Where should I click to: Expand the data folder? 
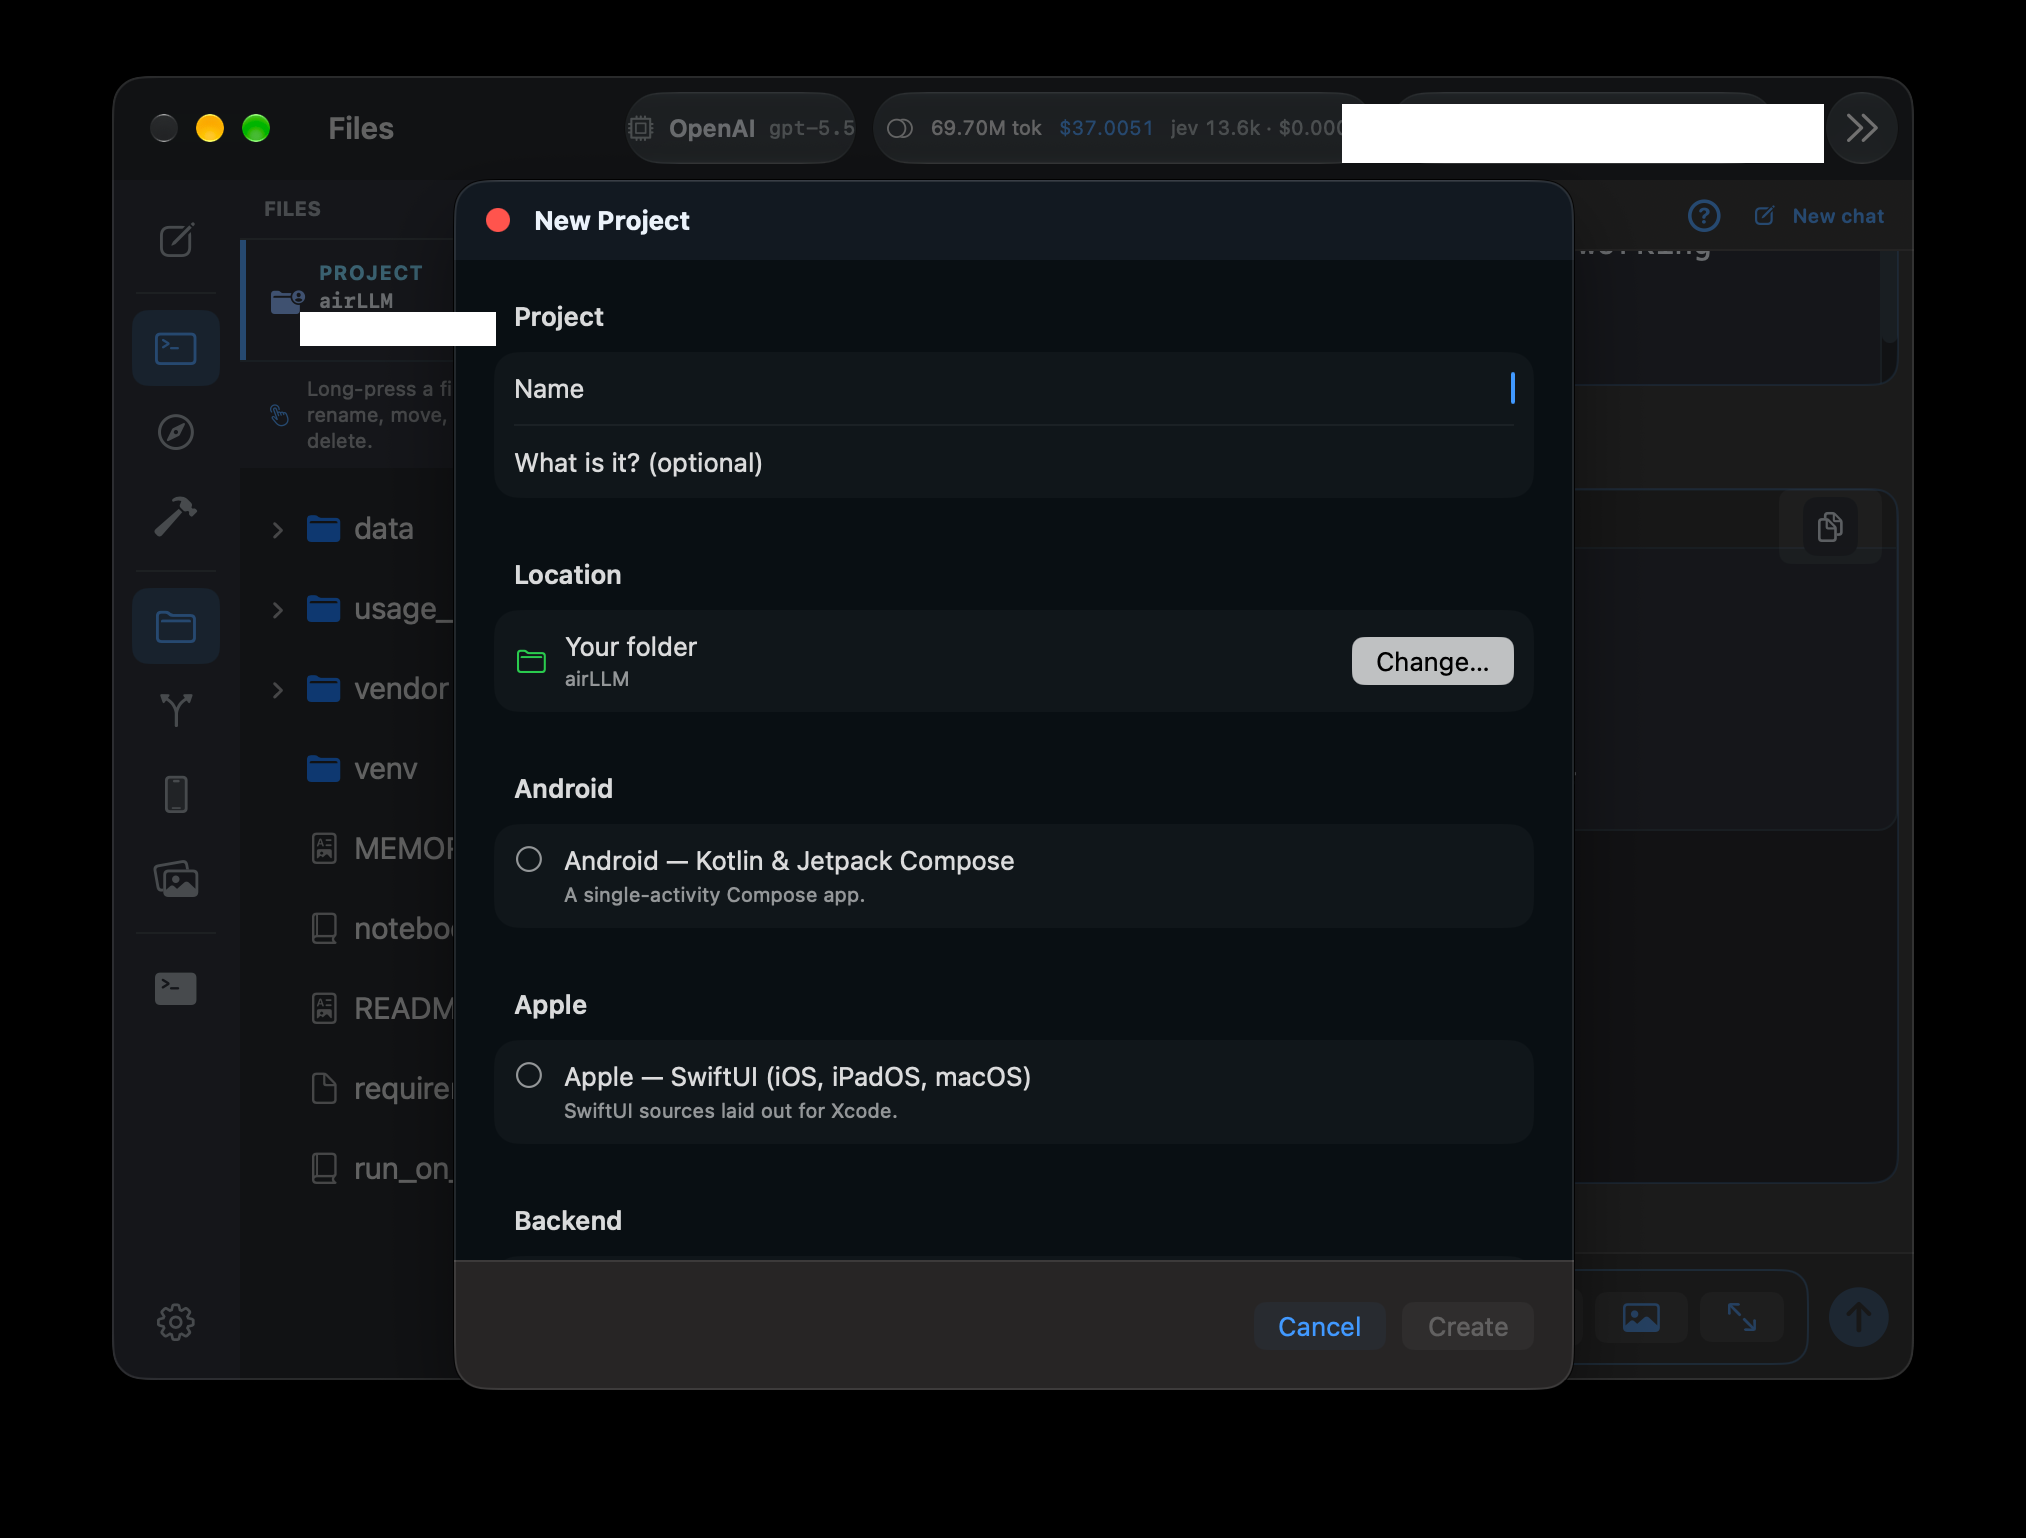click(278, 530)
